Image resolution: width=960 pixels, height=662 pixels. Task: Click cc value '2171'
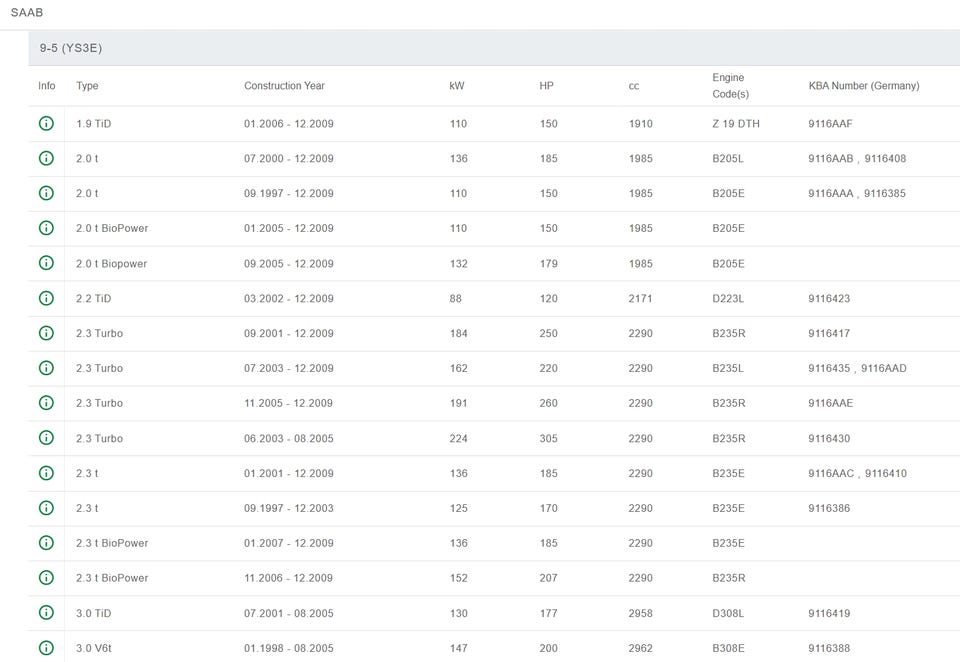[640, 299]
